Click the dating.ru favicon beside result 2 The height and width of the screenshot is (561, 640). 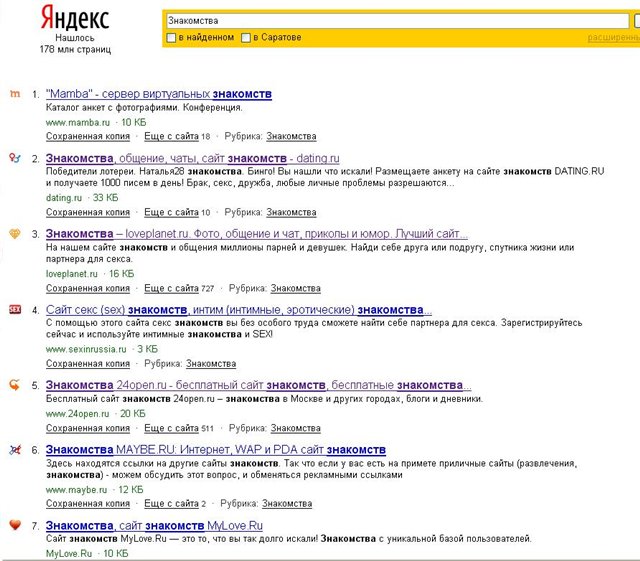coord(15,158)
